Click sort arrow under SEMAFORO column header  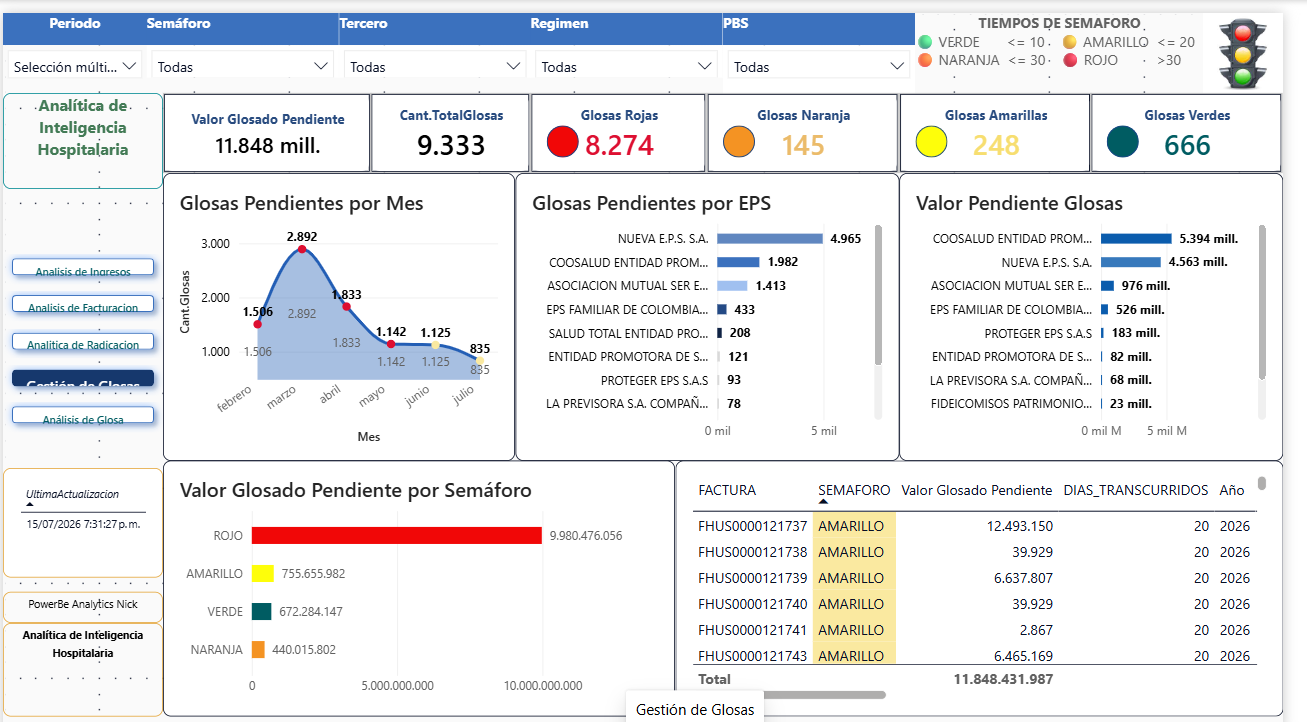point(824,502)
